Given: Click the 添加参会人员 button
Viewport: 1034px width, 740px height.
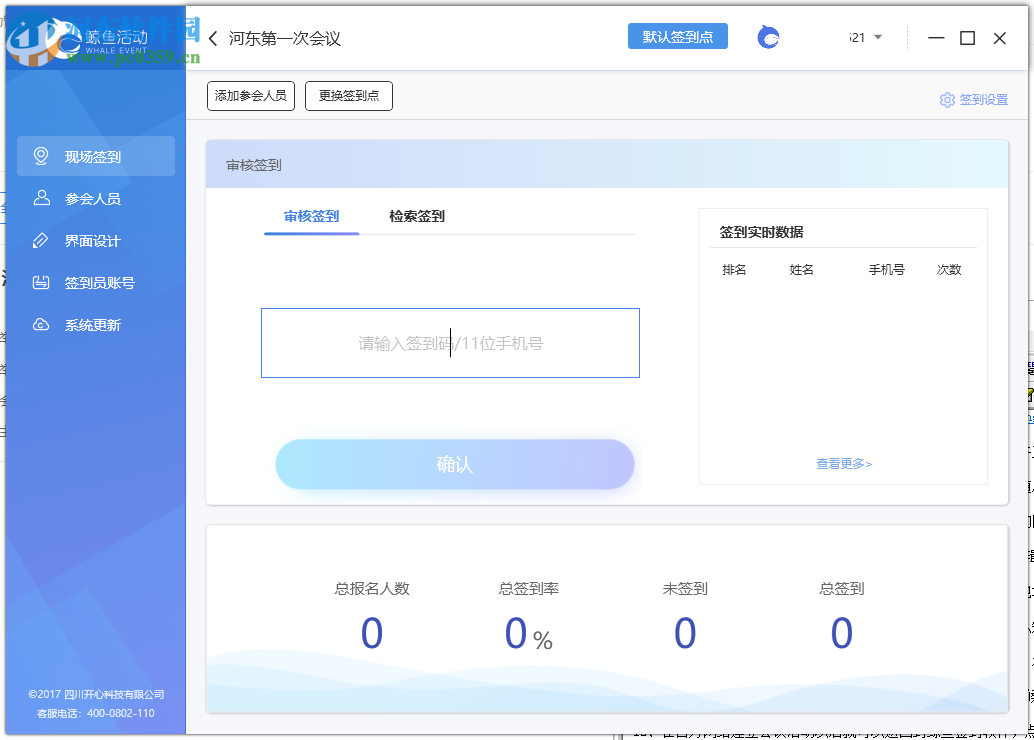Looking at the screenshot, I should 250,95.
